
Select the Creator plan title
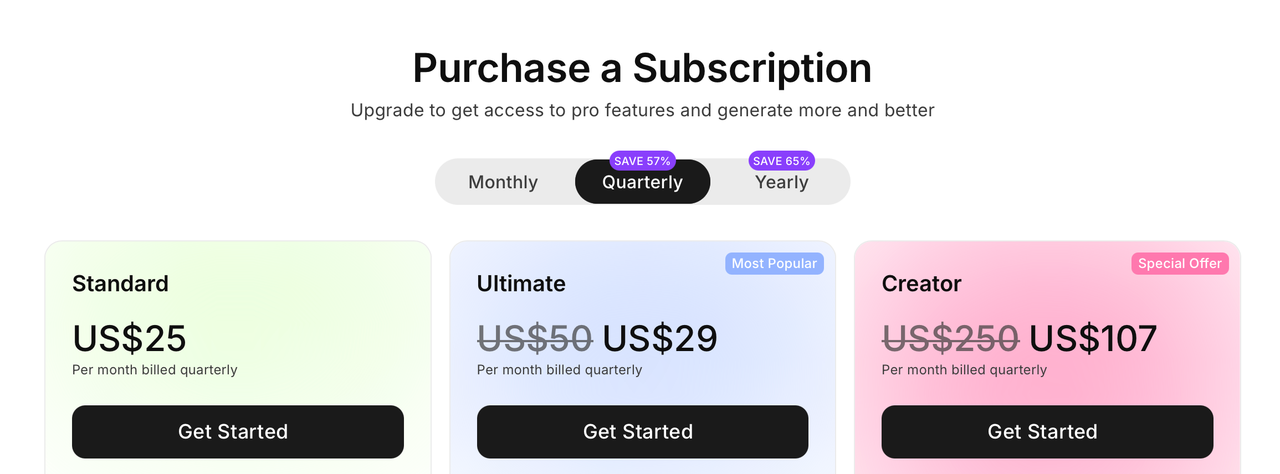pos(921,284)
